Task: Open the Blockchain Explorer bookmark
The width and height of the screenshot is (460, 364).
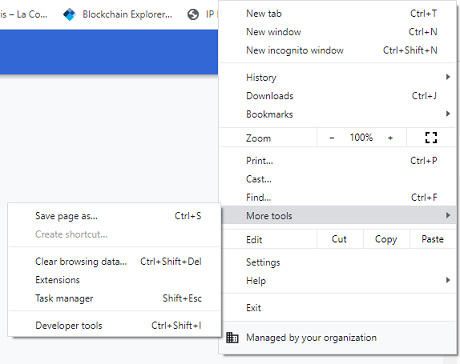Action: [118, 14]
